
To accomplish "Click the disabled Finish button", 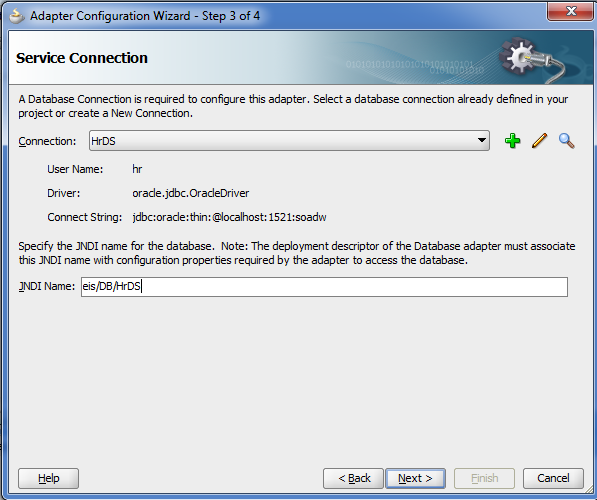I will 484,478.
